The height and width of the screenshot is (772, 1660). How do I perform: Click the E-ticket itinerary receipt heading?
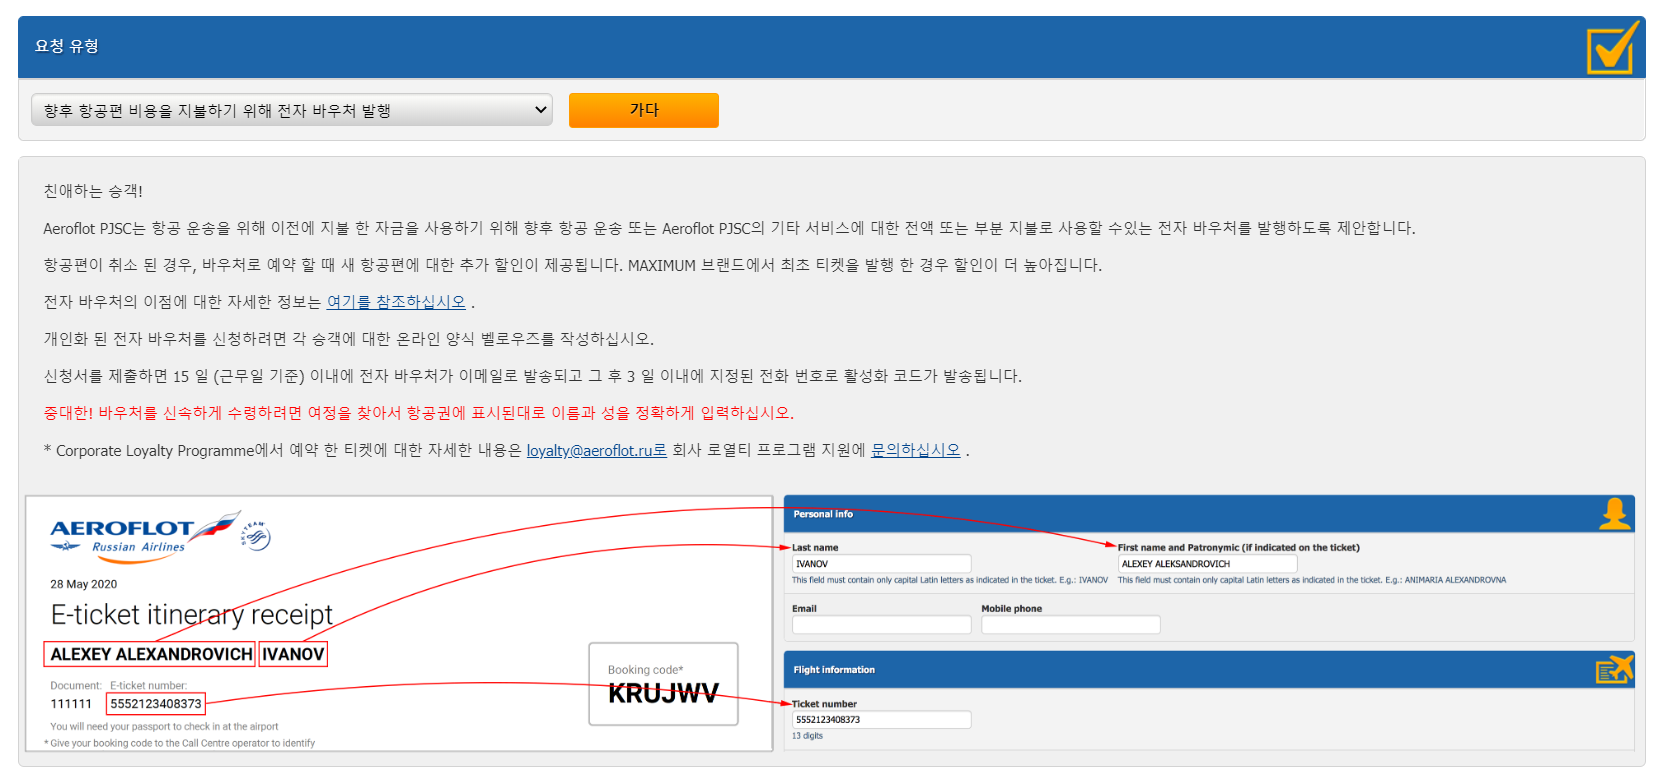[192, 614]
